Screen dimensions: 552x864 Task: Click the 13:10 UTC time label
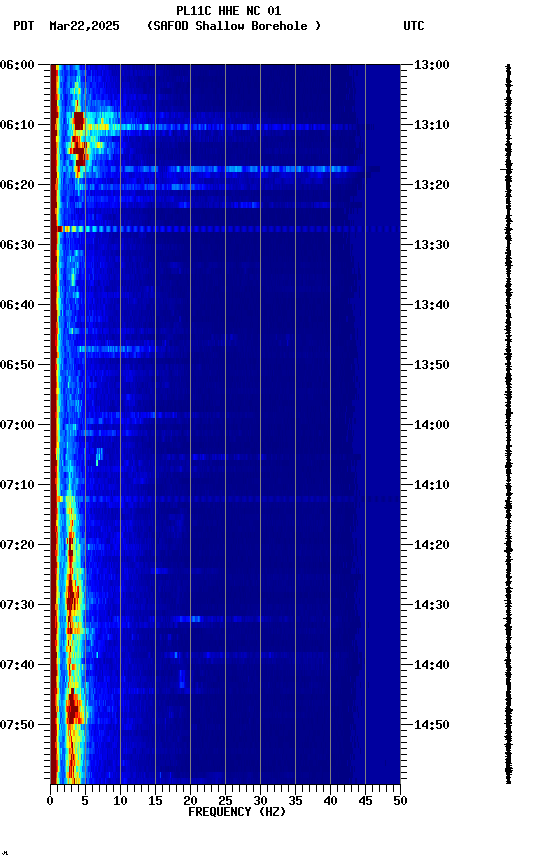click(x=432, y=125)
